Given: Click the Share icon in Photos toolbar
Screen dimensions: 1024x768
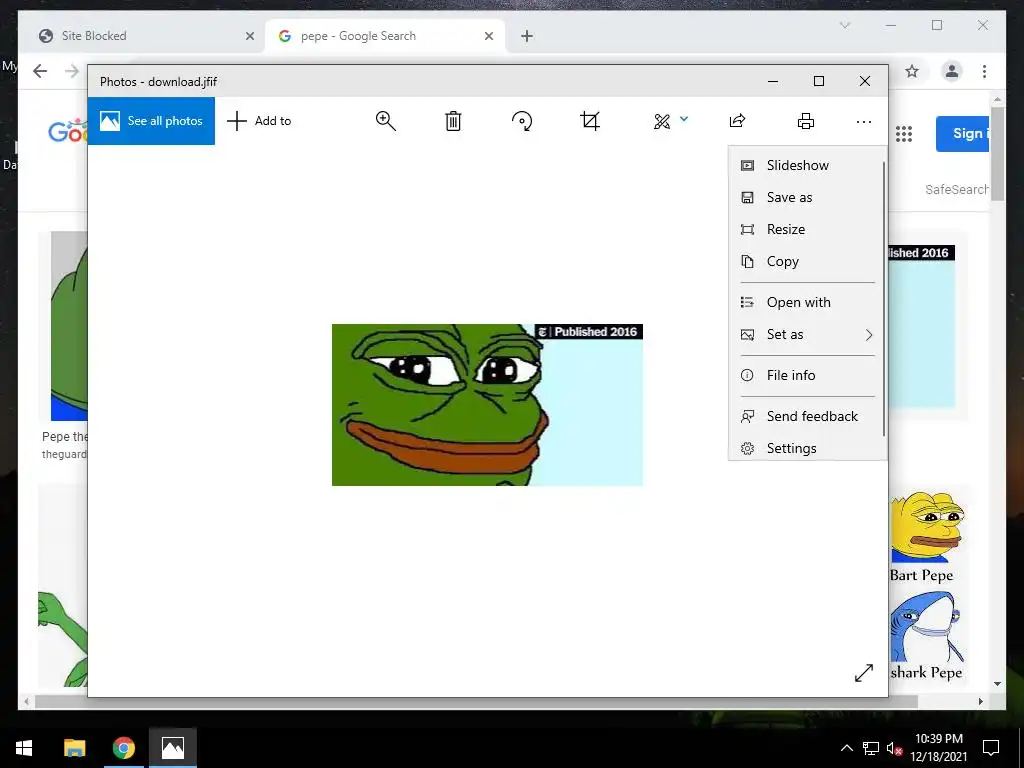Looking at the screenshot, I should click(737, 121).
